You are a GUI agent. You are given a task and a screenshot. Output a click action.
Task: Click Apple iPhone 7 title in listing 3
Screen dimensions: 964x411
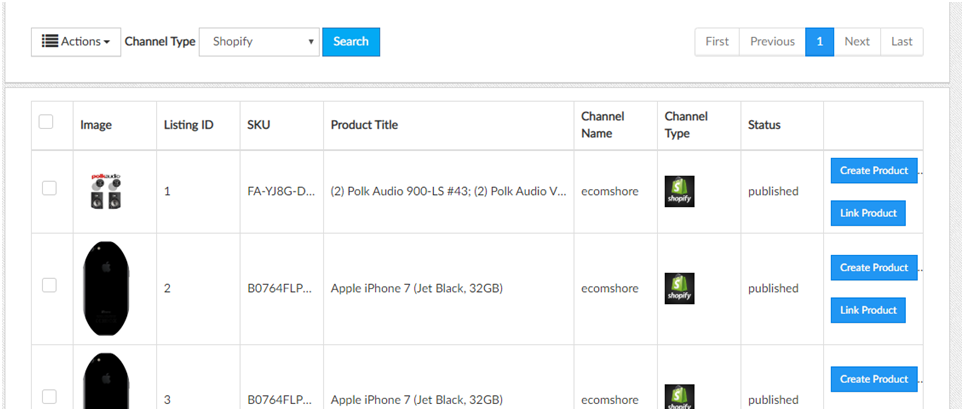416,400
